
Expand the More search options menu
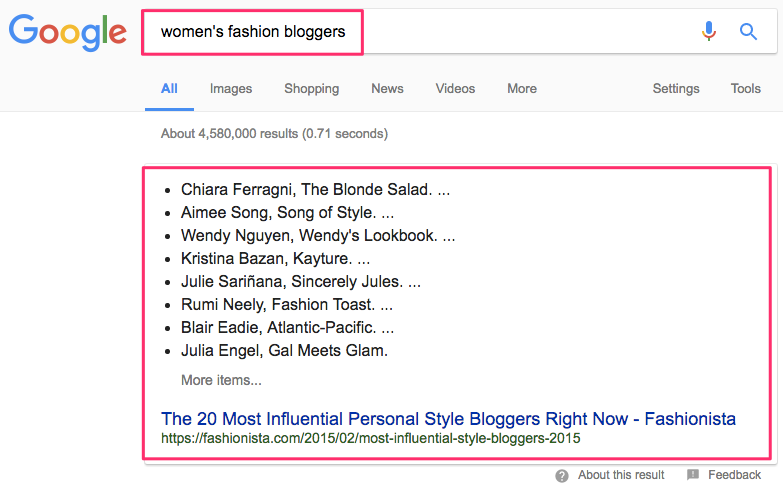click(522, 88)
